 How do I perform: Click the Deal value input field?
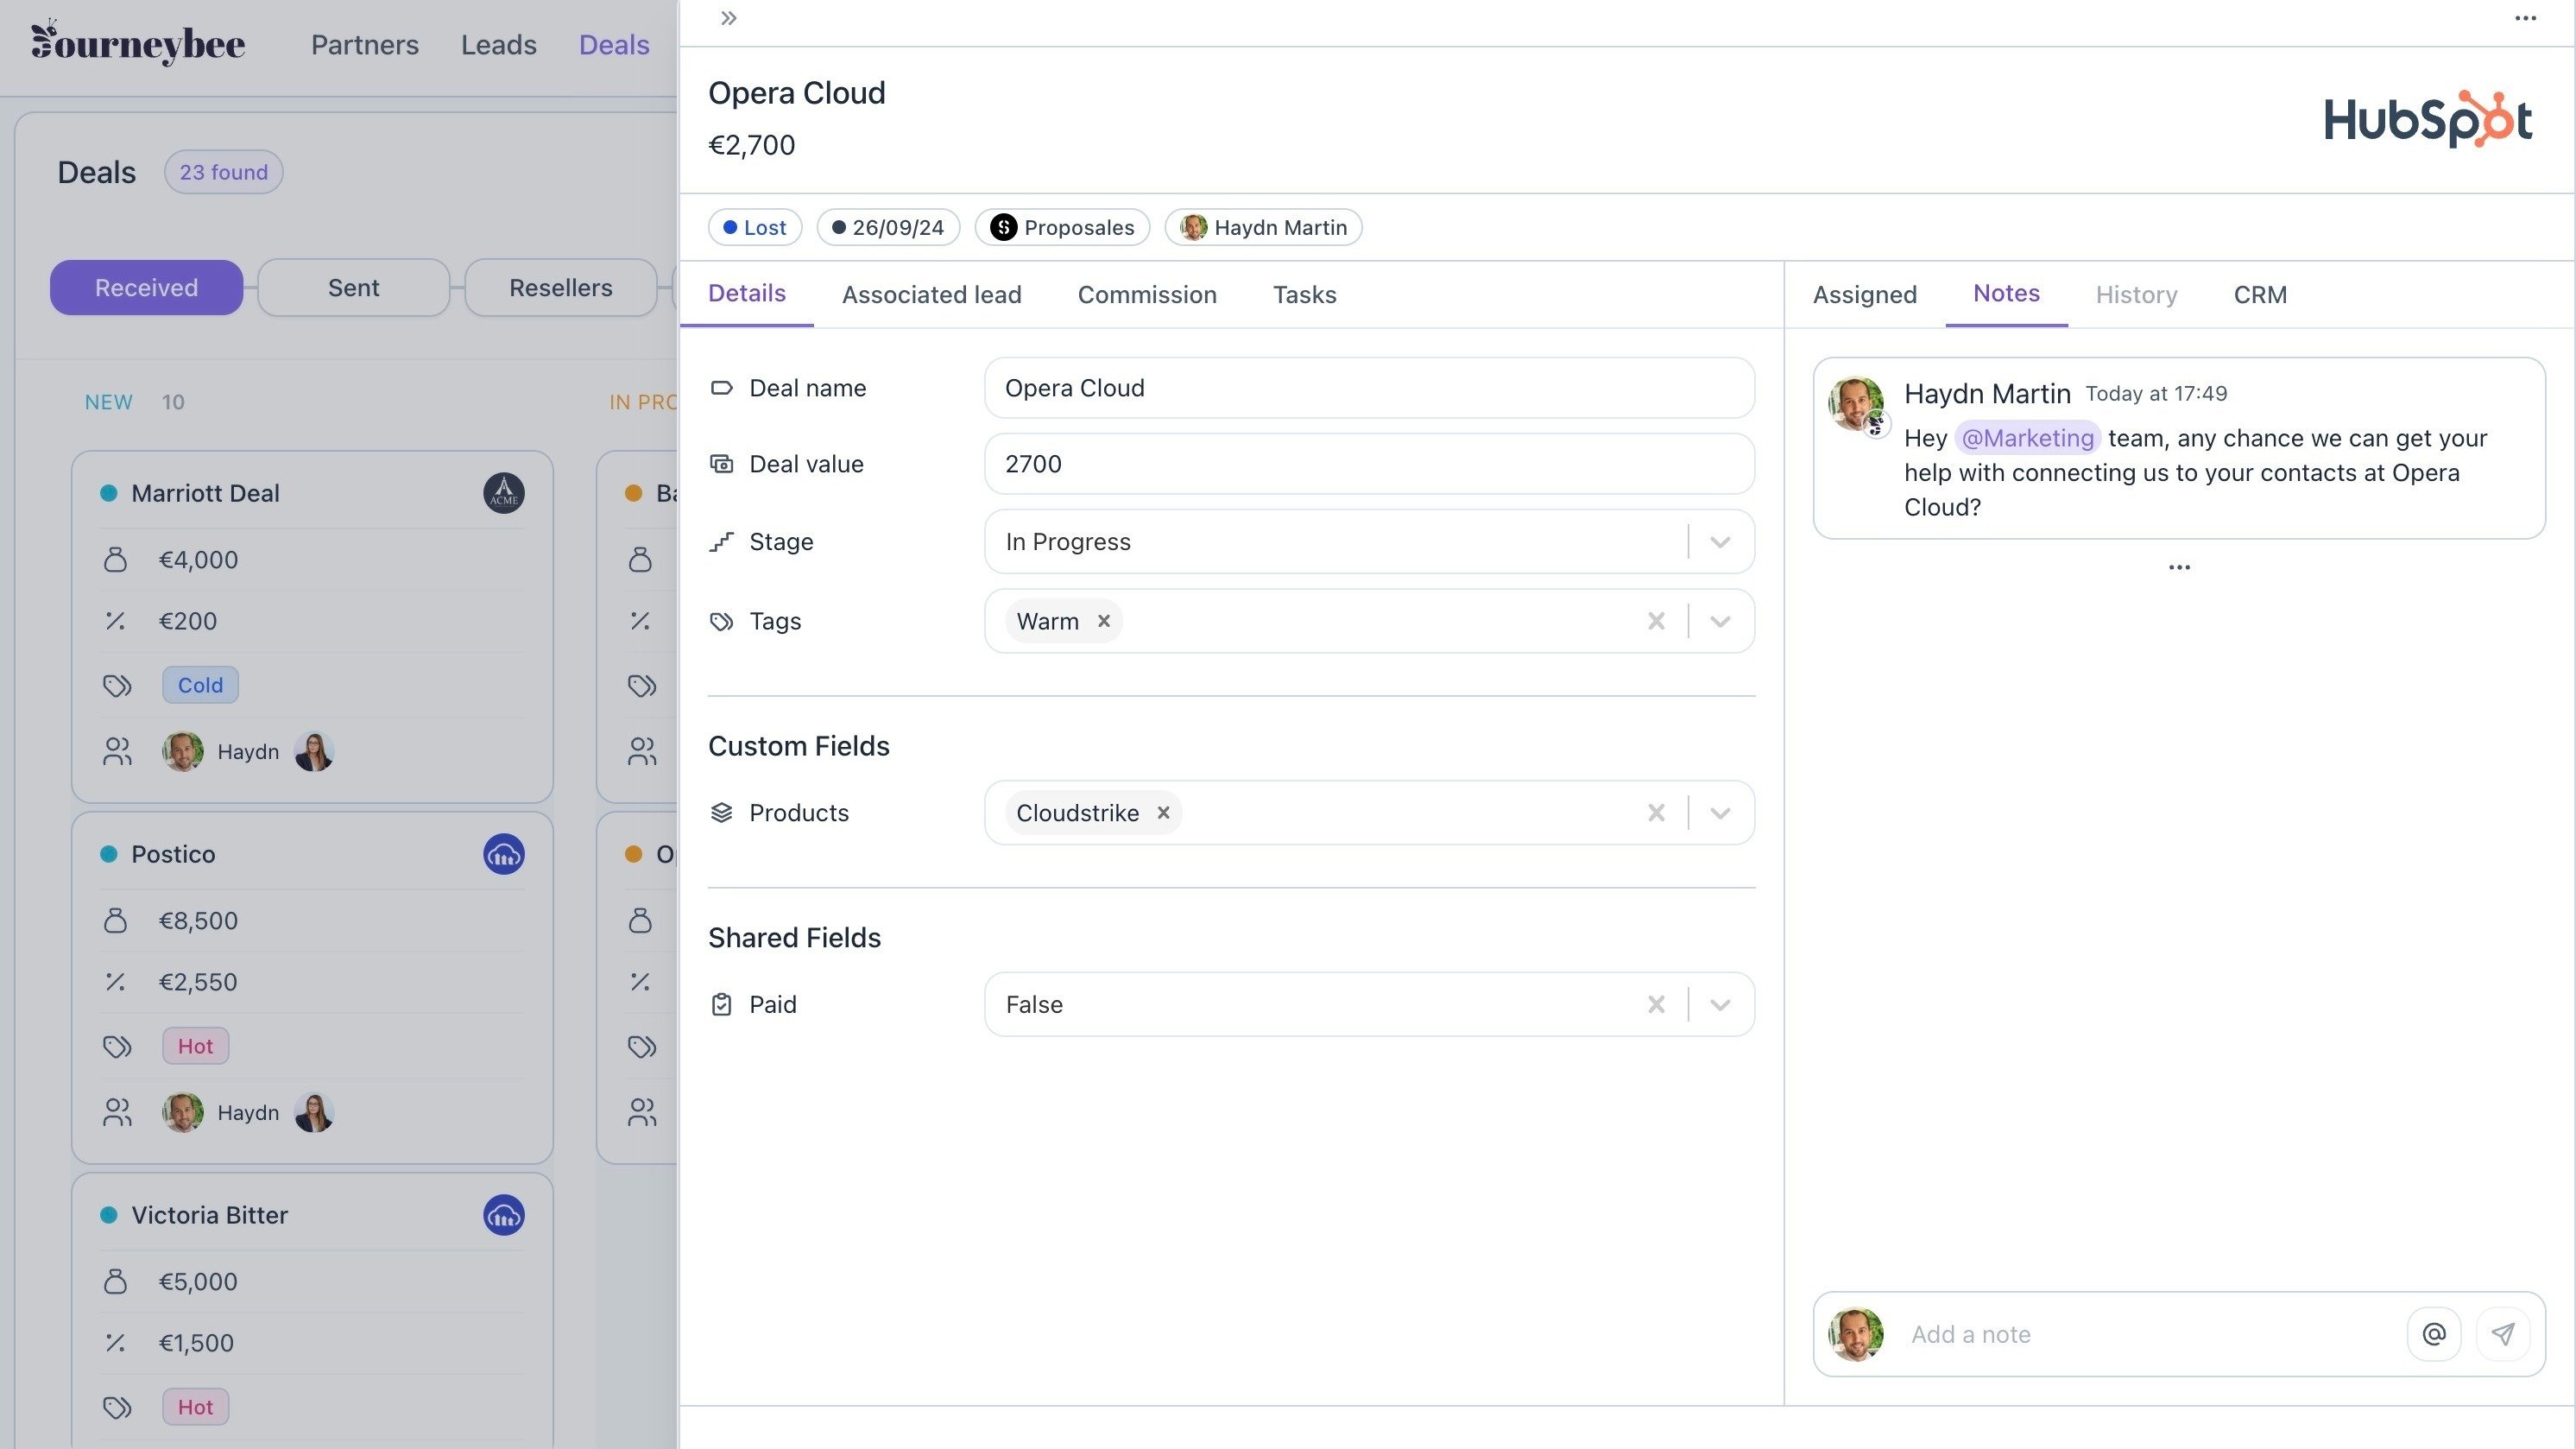click(x=1368, y=464)
